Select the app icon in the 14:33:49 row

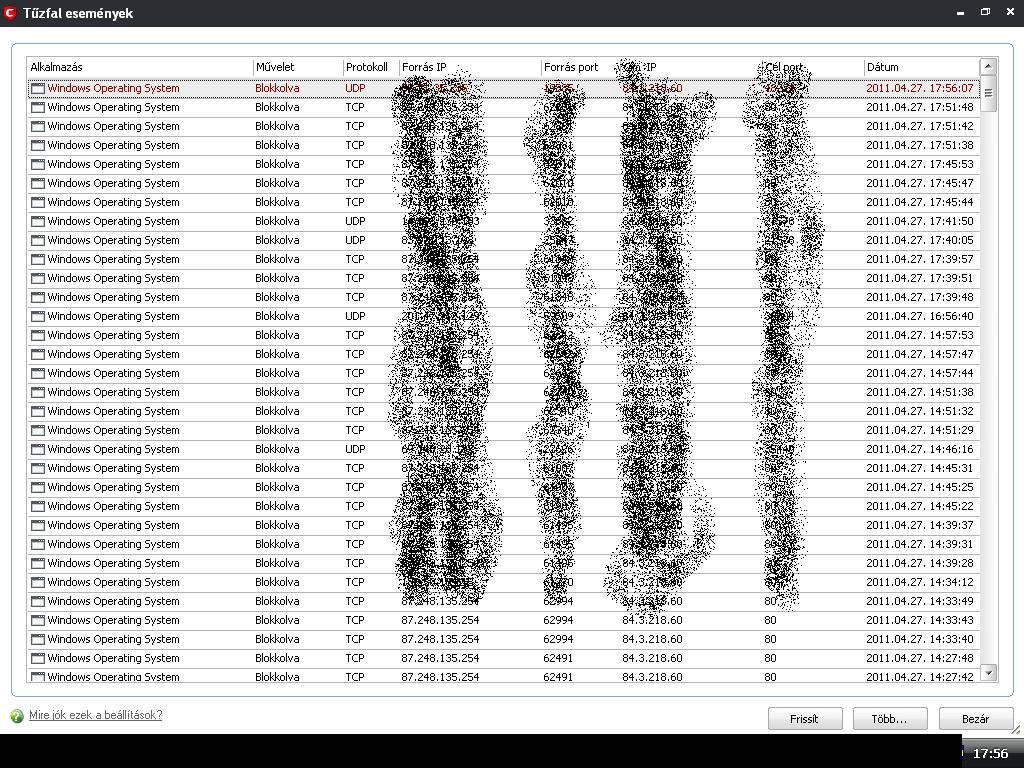pyautogui.click(x=38, y=601)
